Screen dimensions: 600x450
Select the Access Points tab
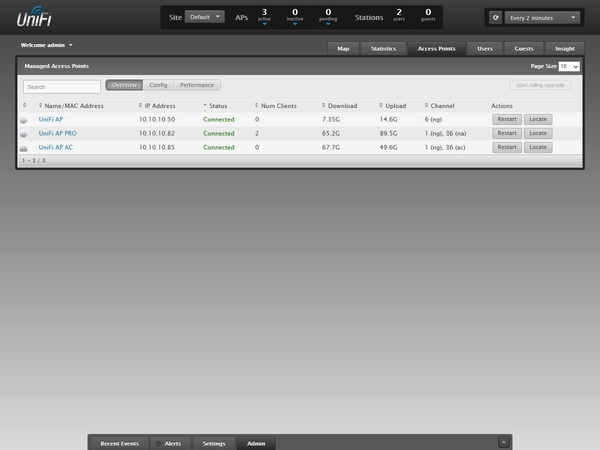[437, 49]
